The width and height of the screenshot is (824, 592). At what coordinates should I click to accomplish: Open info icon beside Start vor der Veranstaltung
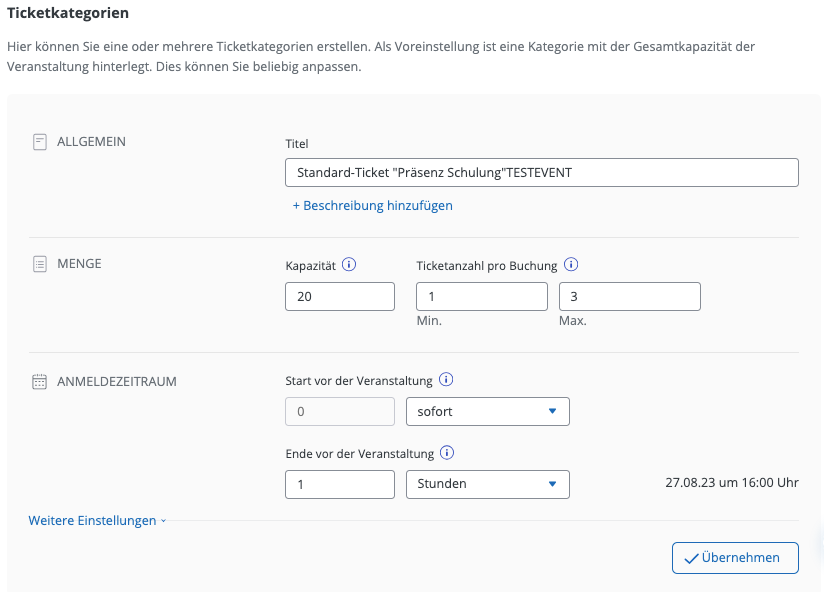tap(446, 380)
